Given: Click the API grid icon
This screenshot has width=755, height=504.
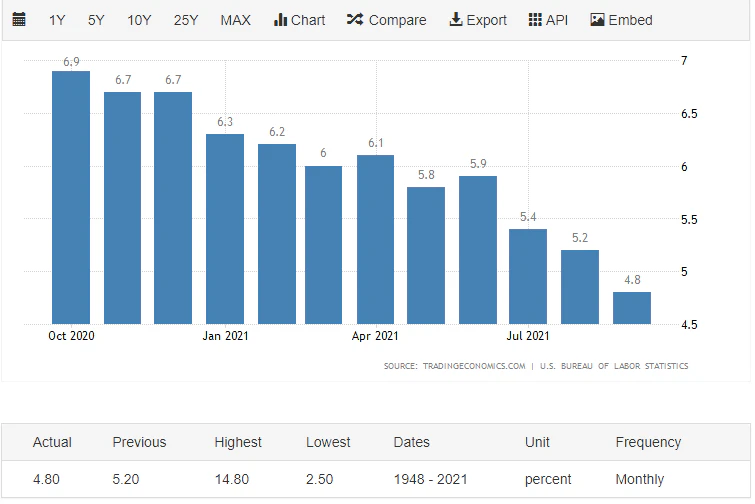Looking at the screenshot, I should pyautogui.click(x=535, y=20).
